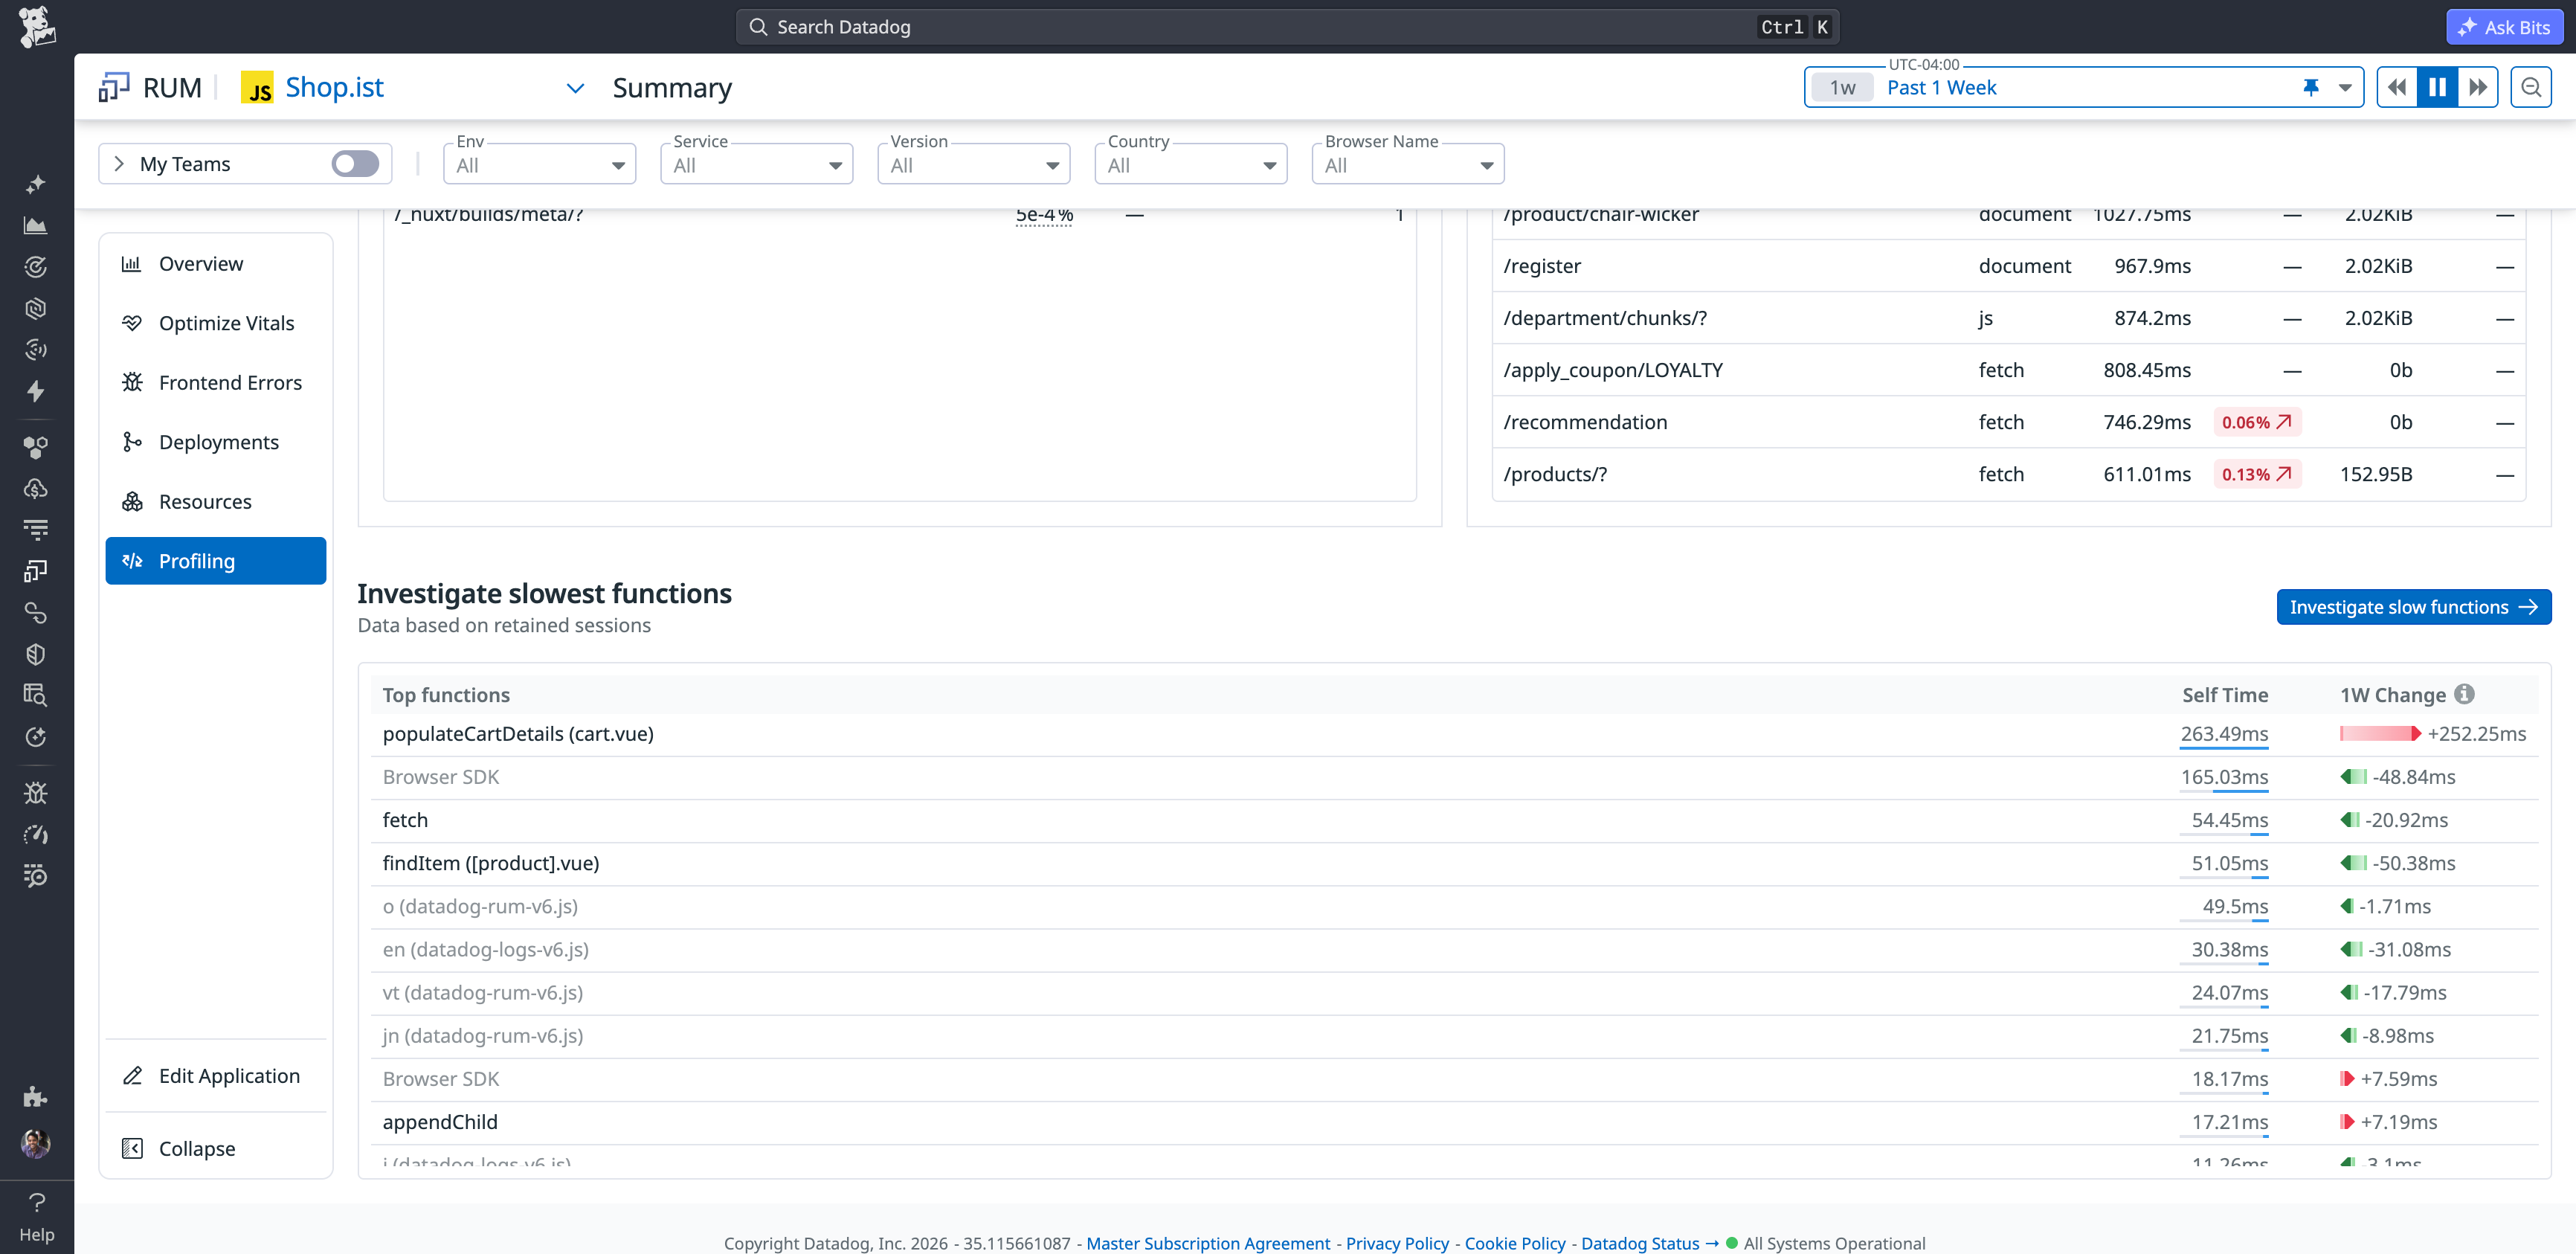Click the 0.13% error rate badge for /products/?
2576x1254 pixels.
point(2257,474)
